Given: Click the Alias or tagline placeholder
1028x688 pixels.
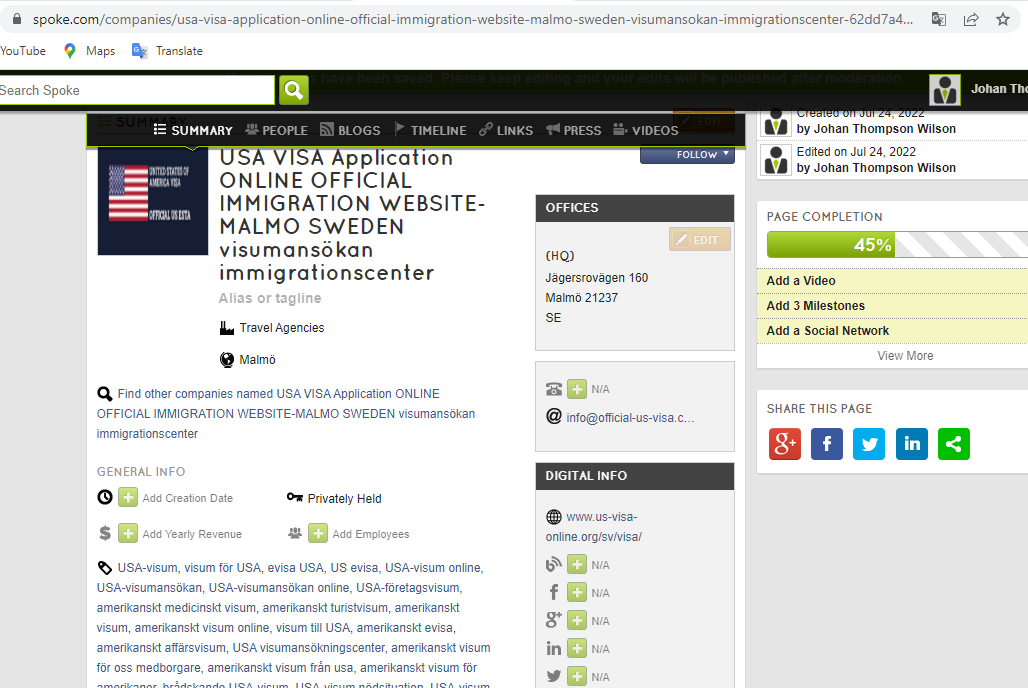Looking at the screenshot, I should [x=270, y=298].
